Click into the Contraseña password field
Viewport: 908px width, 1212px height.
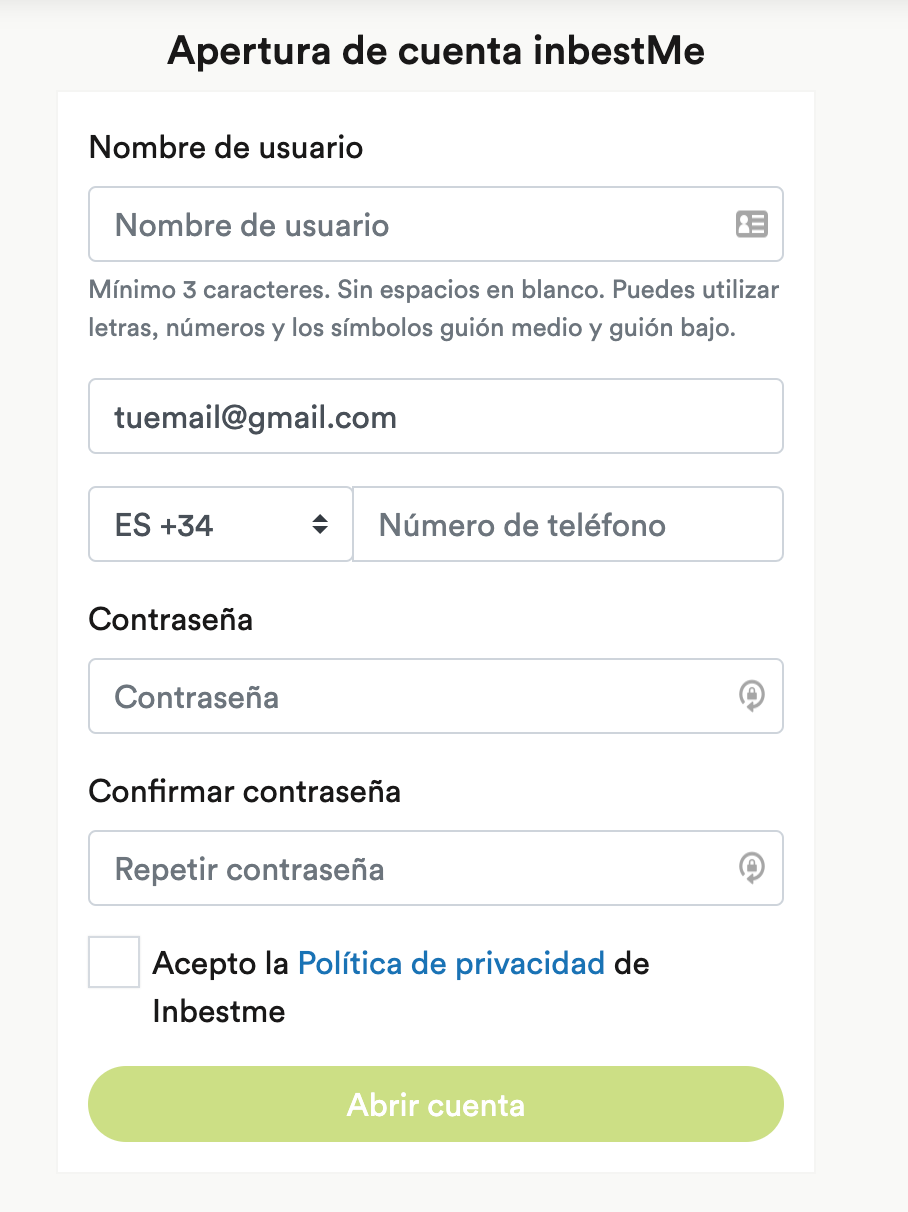pyautogui.click(x=436, y=696)
